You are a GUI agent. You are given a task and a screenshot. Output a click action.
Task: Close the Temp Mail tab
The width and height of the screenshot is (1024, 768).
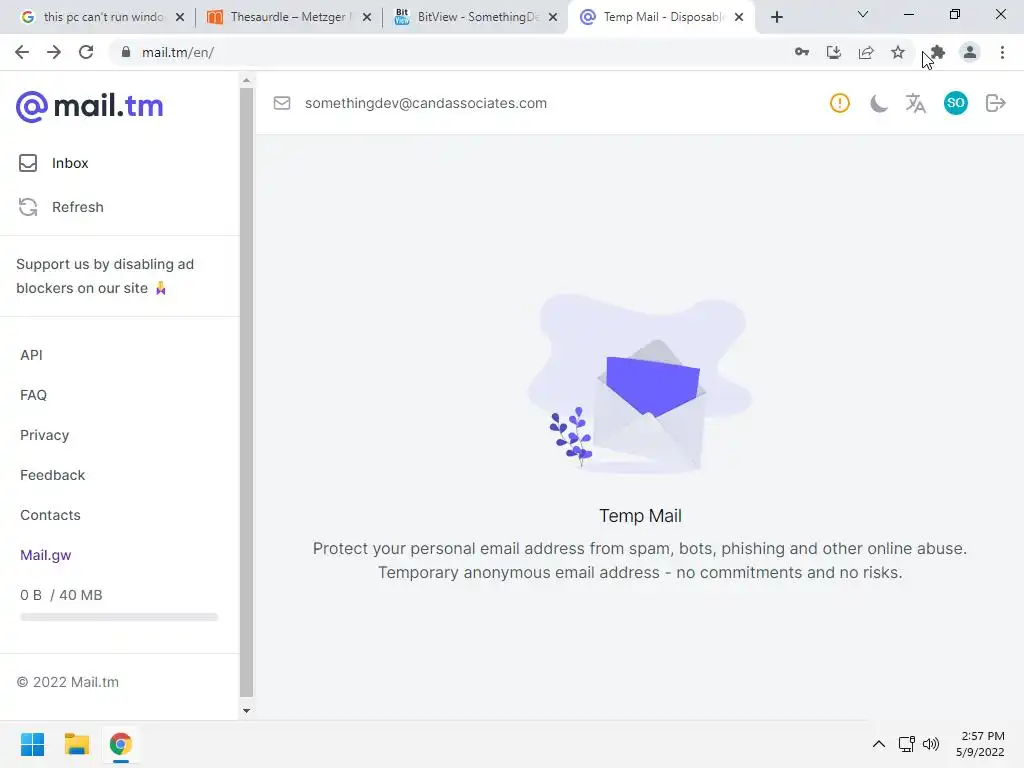pyautogui.click(x=739, y=17)
